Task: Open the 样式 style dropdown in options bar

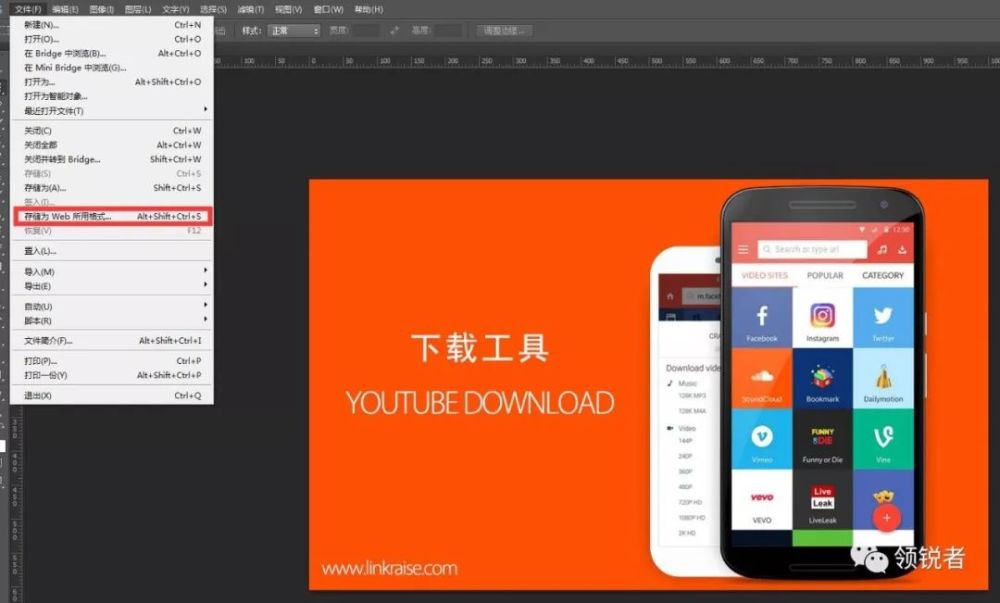Action: tap(295, 31)
